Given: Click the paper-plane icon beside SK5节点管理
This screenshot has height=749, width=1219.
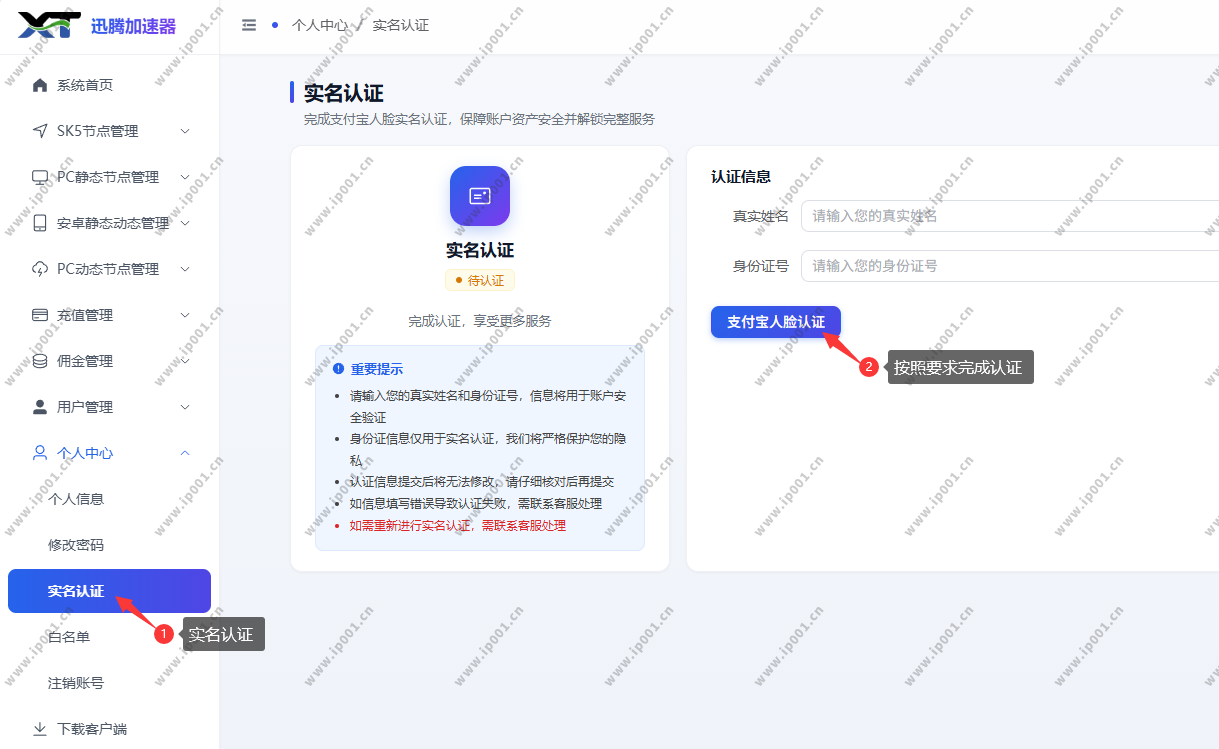Looking at the screenshot, I should (x=40, y=131).
